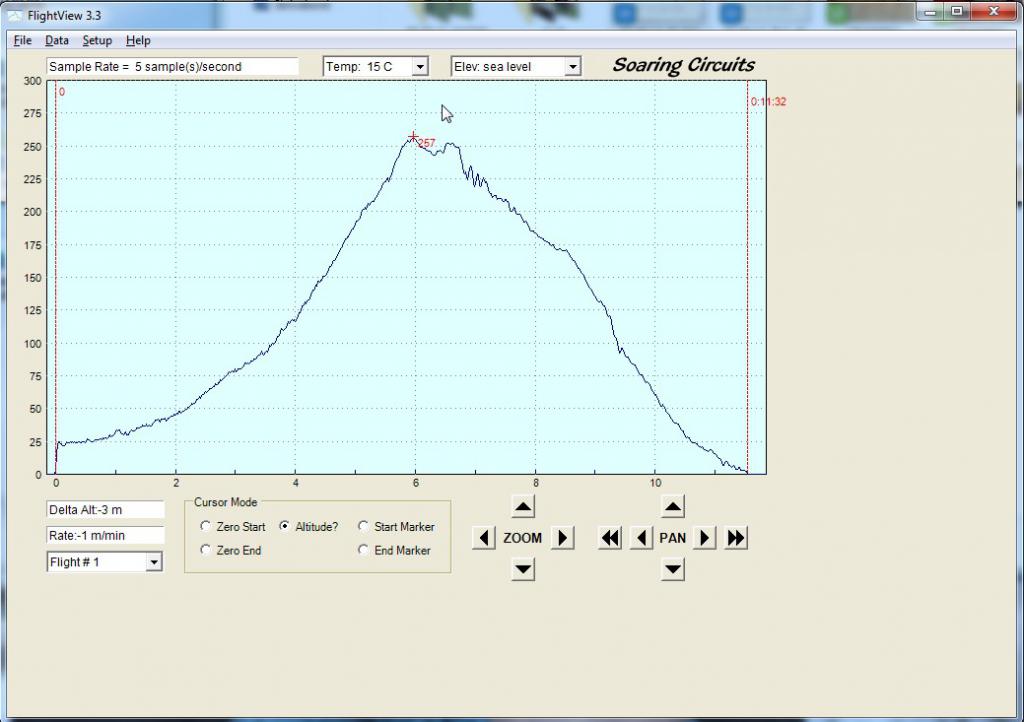The image size is (1024, 722).
Task: Pan left with single arrow
Action: click(641, 538)
